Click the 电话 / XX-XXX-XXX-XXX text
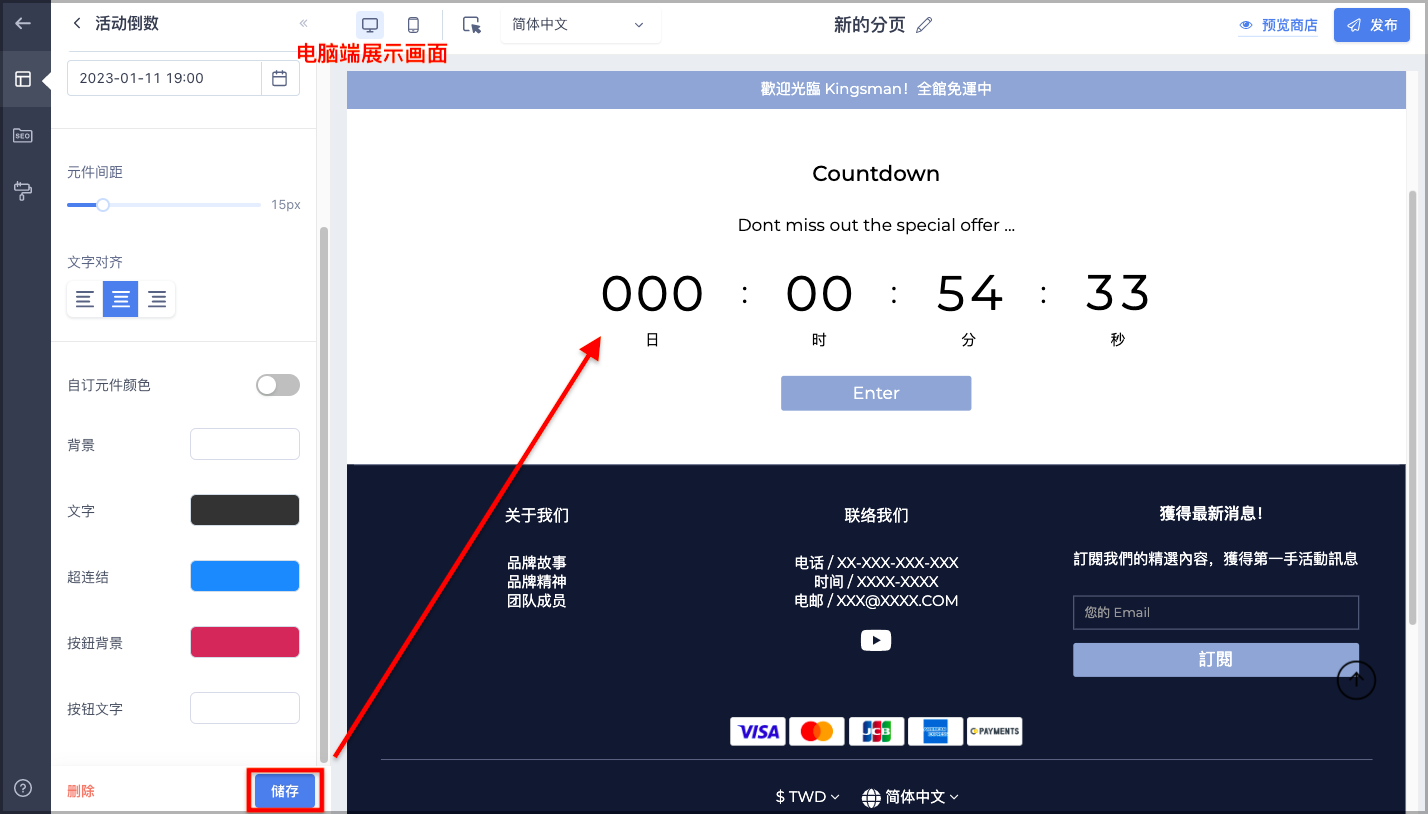The image size is (1428, 814). pos(876,563)
